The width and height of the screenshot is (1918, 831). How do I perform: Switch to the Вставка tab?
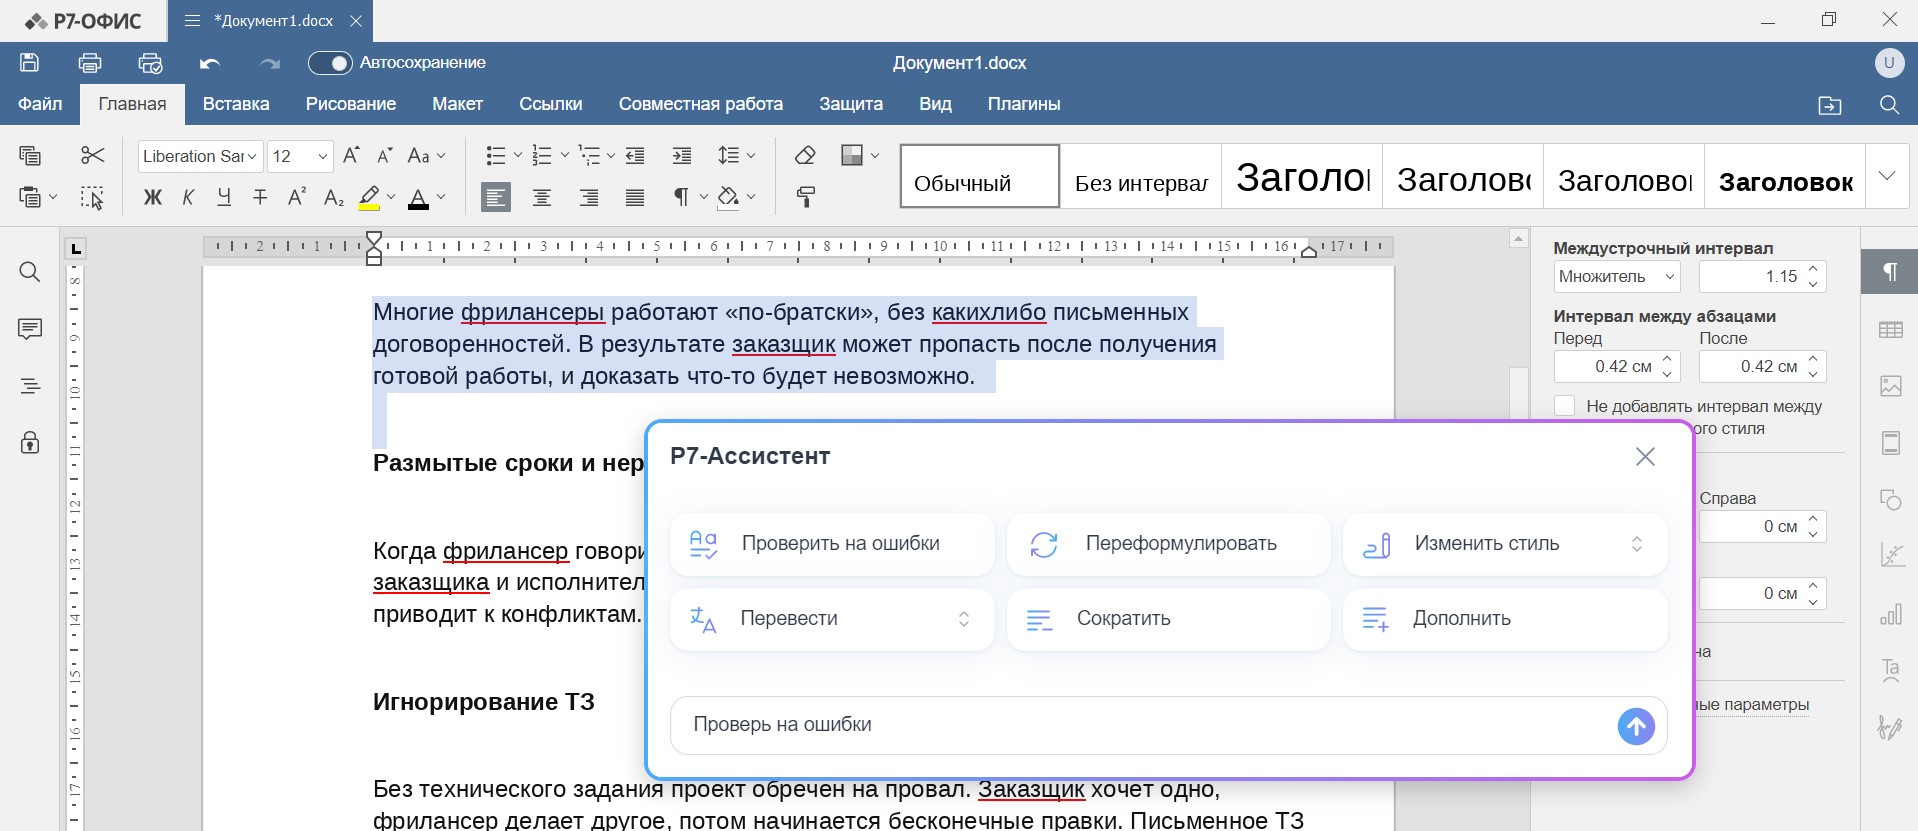pyautogui.click(x=236, y=104)
